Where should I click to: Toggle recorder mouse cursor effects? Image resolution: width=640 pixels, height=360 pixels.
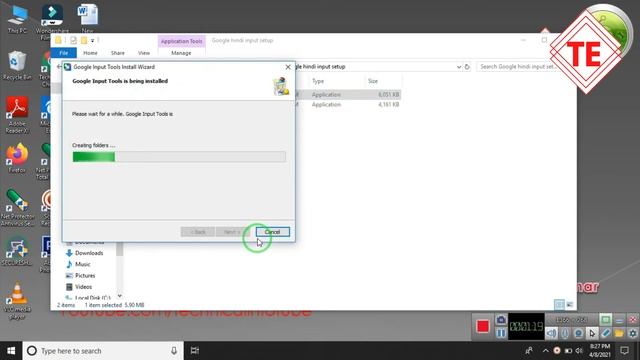pos(592,333)
